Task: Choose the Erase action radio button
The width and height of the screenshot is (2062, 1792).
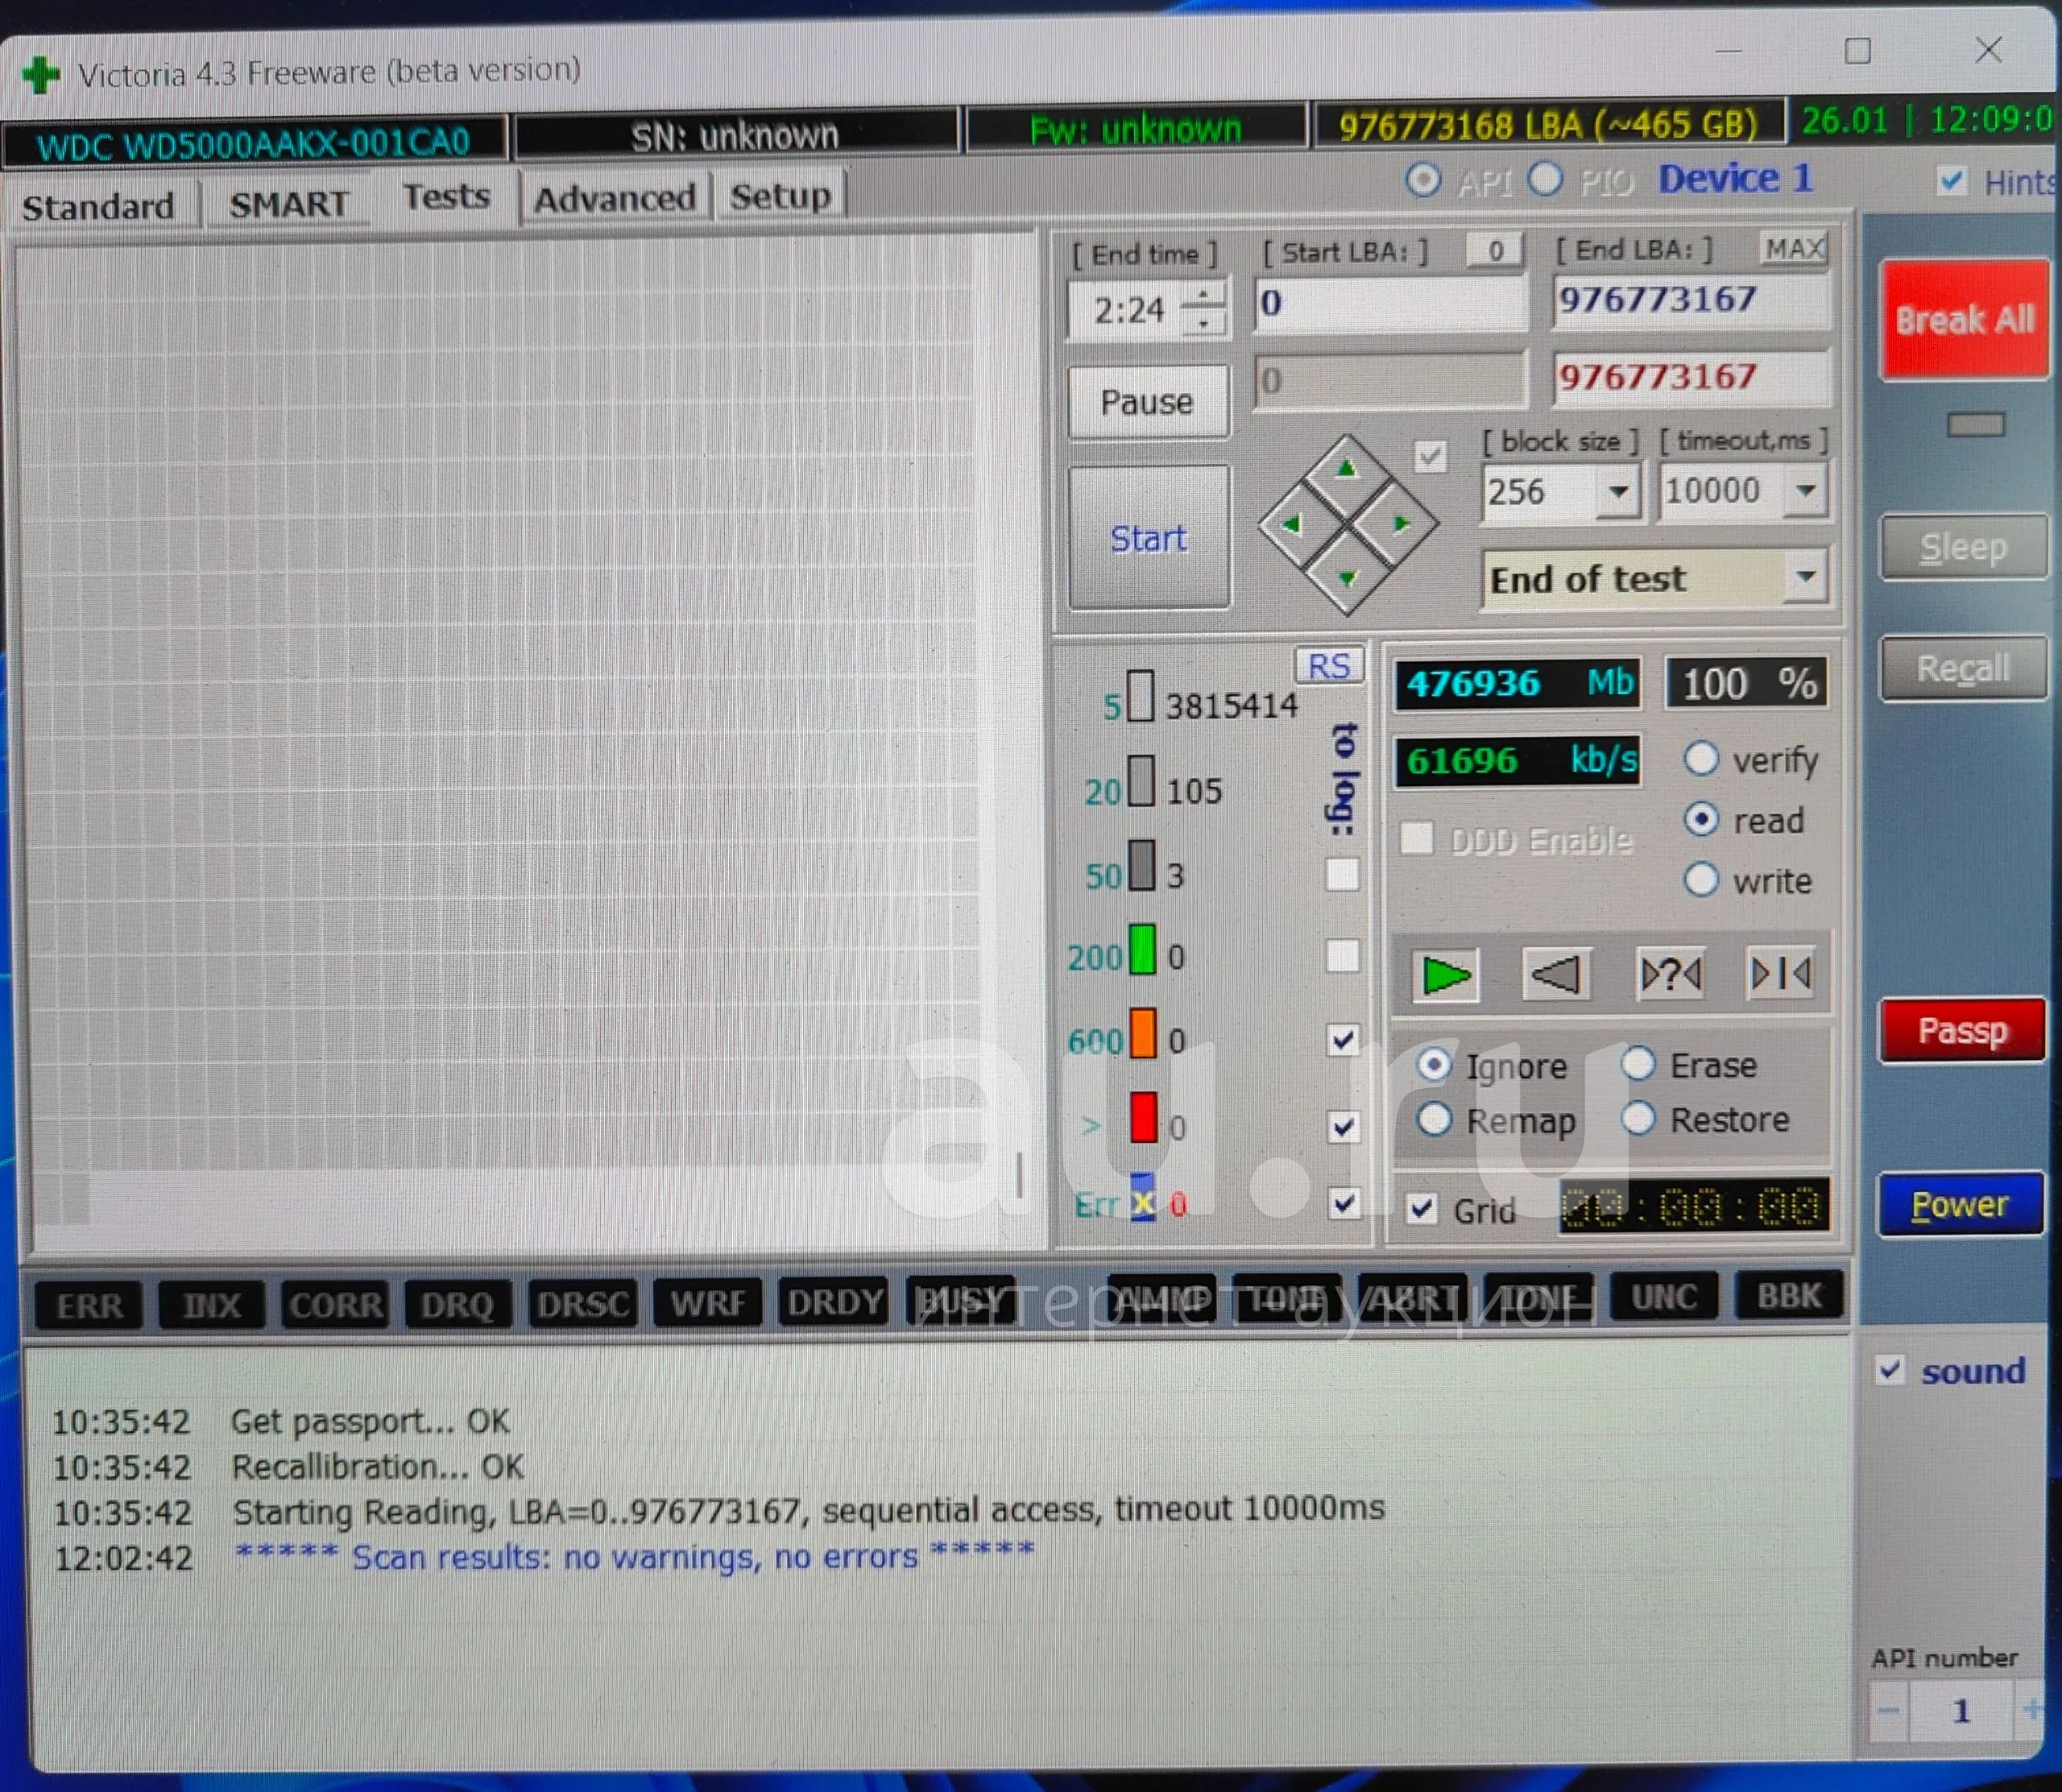Action: click(x=1638, y=1063)
